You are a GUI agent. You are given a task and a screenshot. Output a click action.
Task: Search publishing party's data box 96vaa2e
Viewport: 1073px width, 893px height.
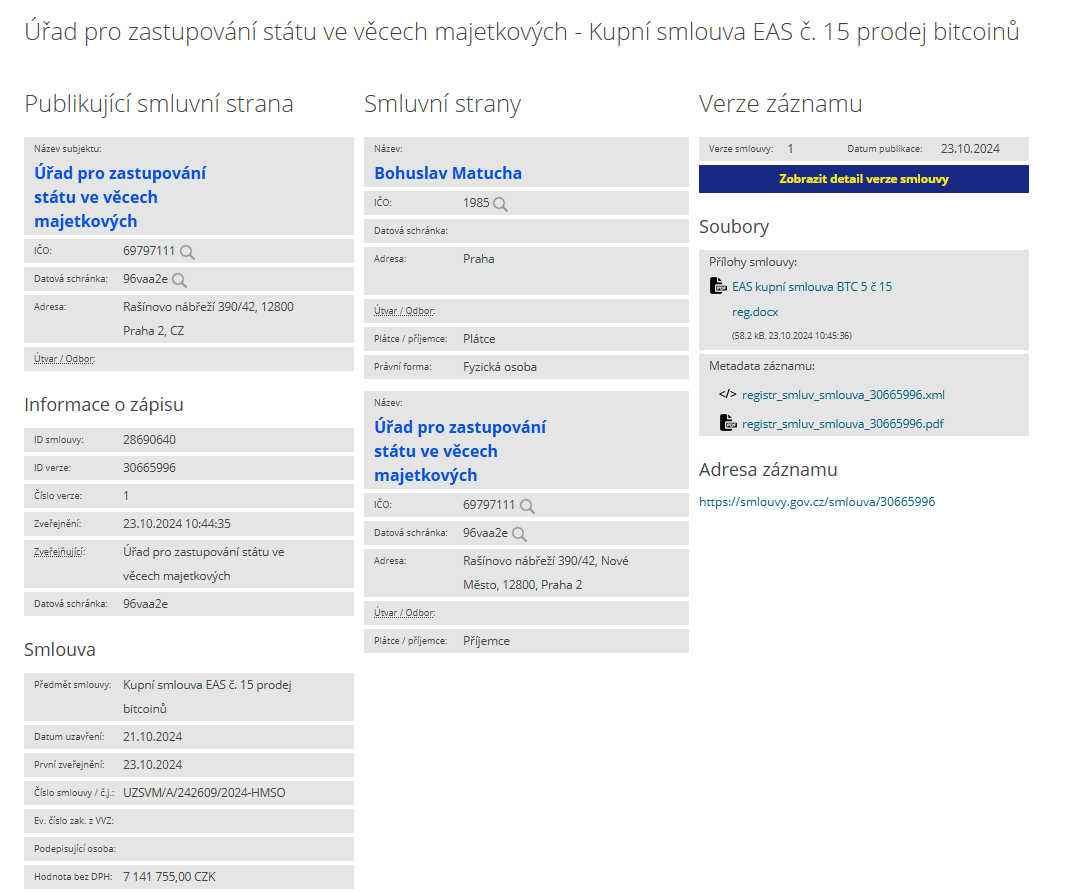[x=179, y=280]
